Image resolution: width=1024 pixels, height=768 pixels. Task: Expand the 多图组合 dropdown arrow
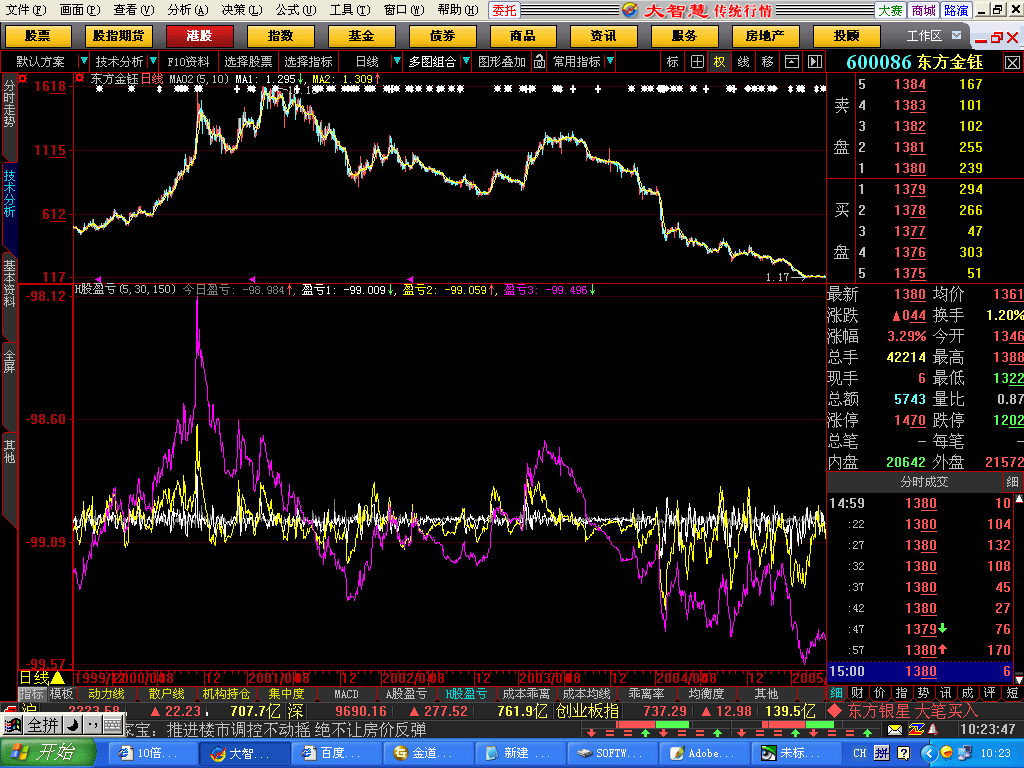466,61
